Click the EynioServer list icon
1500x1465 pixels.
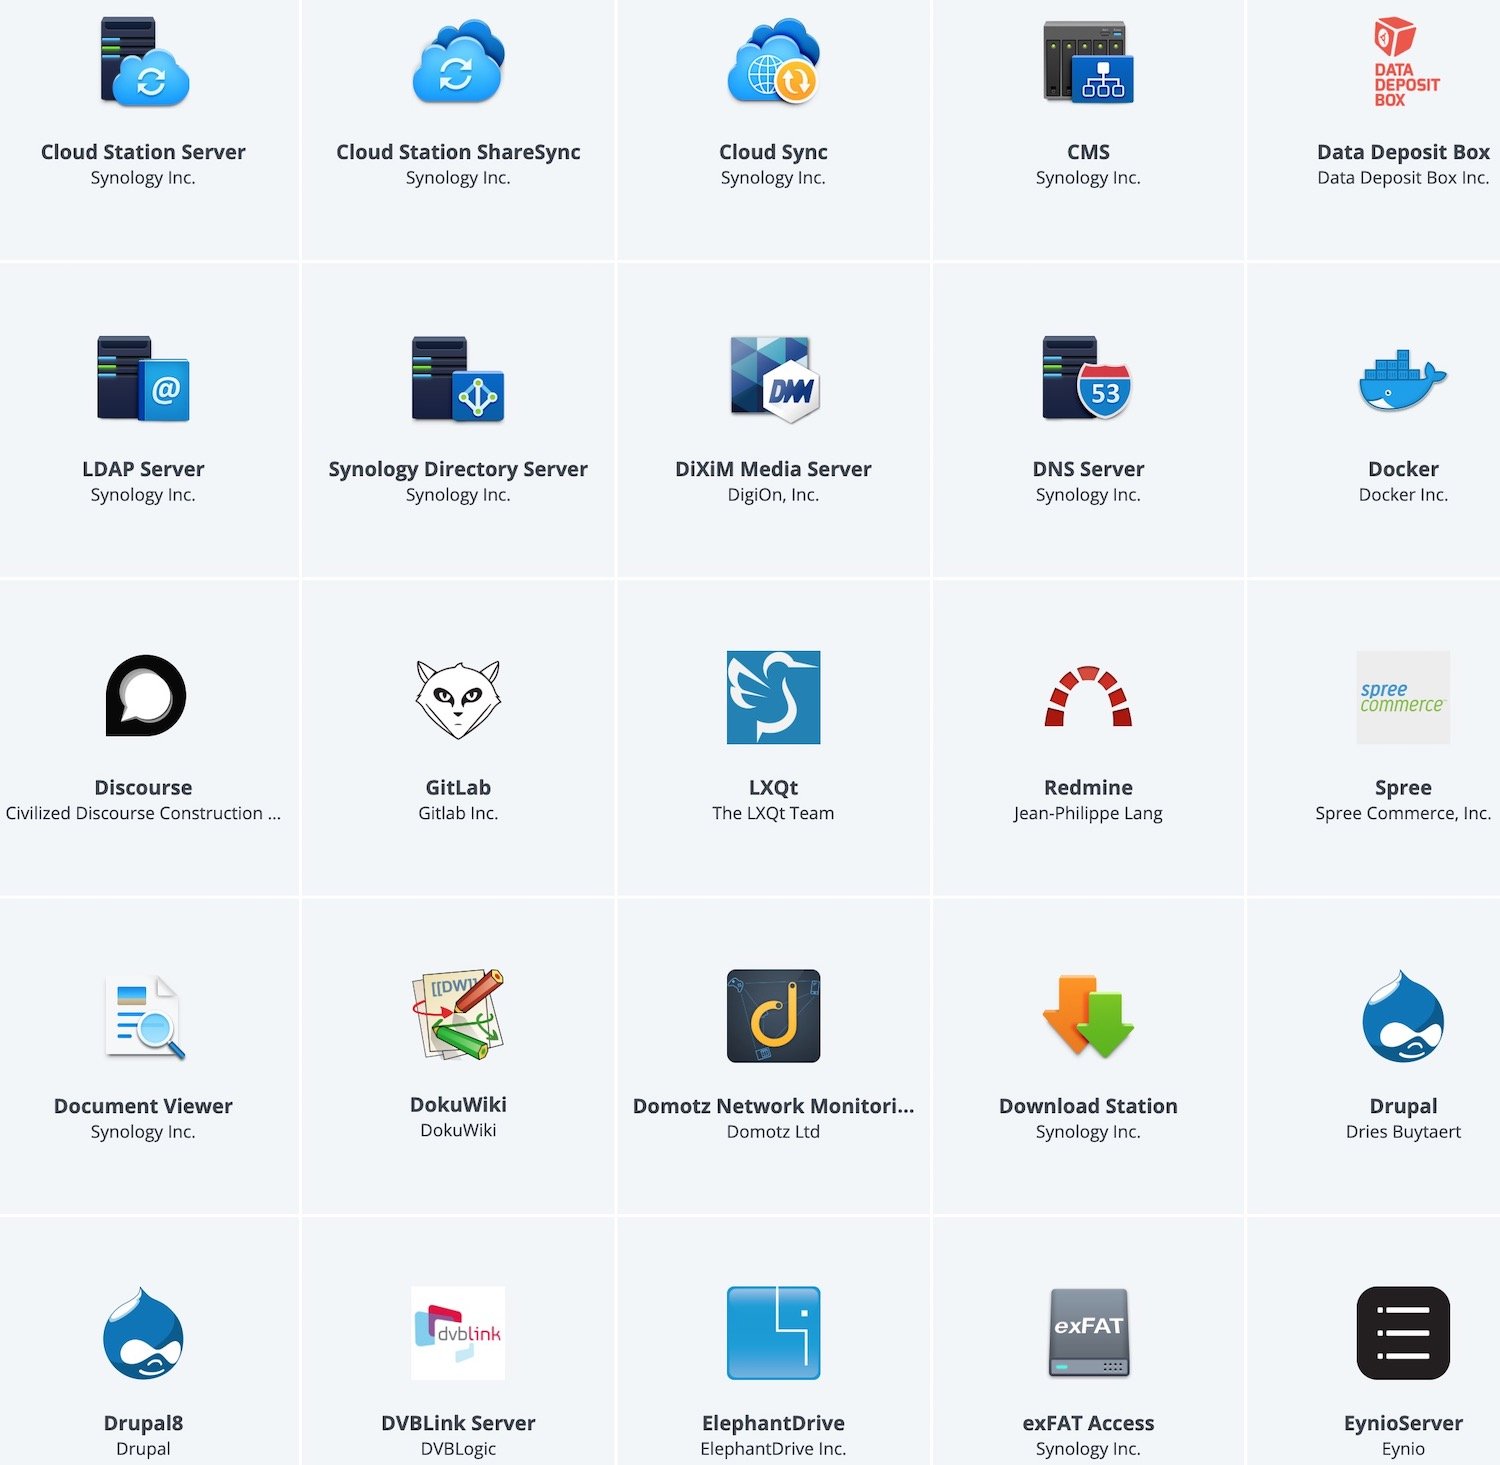[x=1403, y=1333]
